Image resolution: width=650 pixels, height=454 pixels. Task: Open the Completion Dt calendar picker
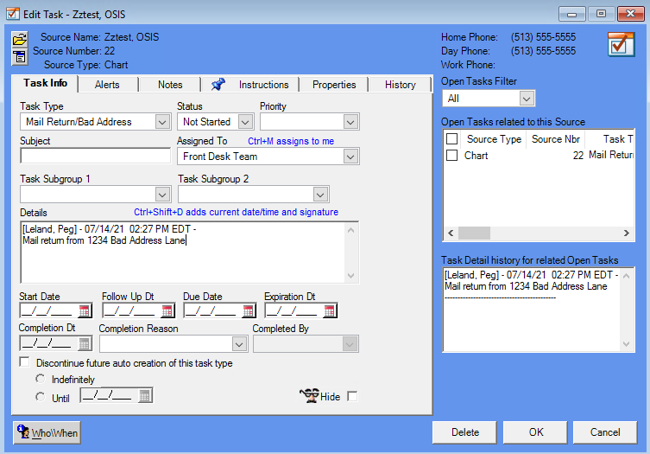click(84, 343)
